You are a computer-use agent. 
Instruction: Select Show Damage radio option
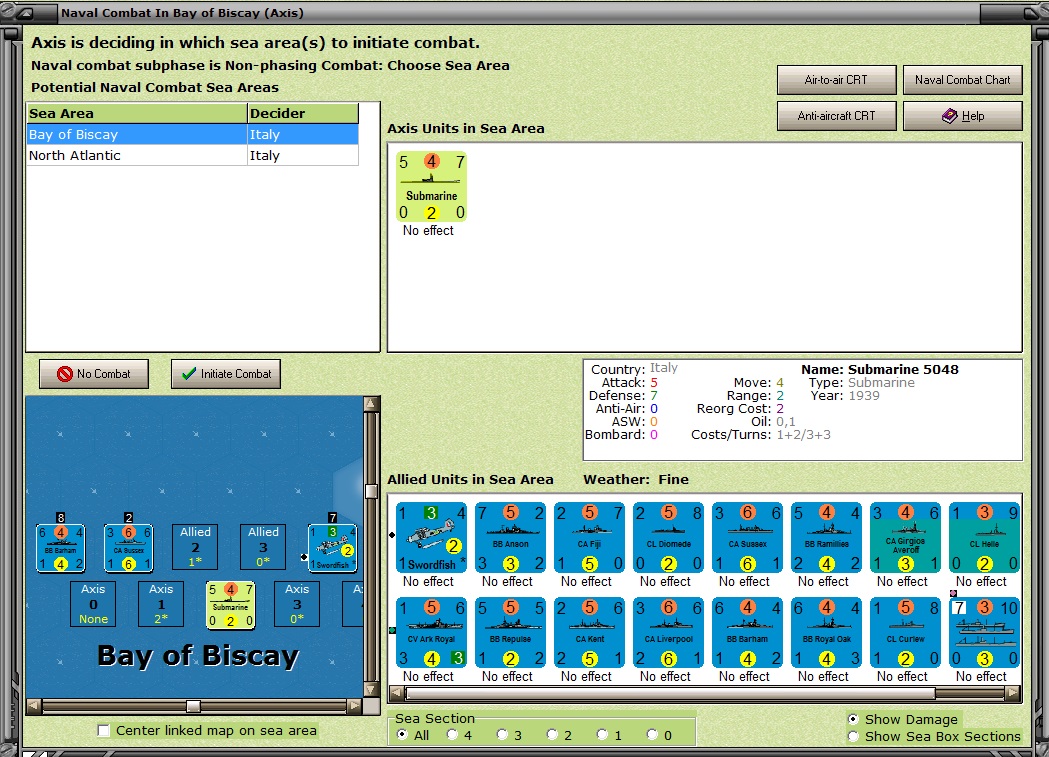click(x=853, y=719)
